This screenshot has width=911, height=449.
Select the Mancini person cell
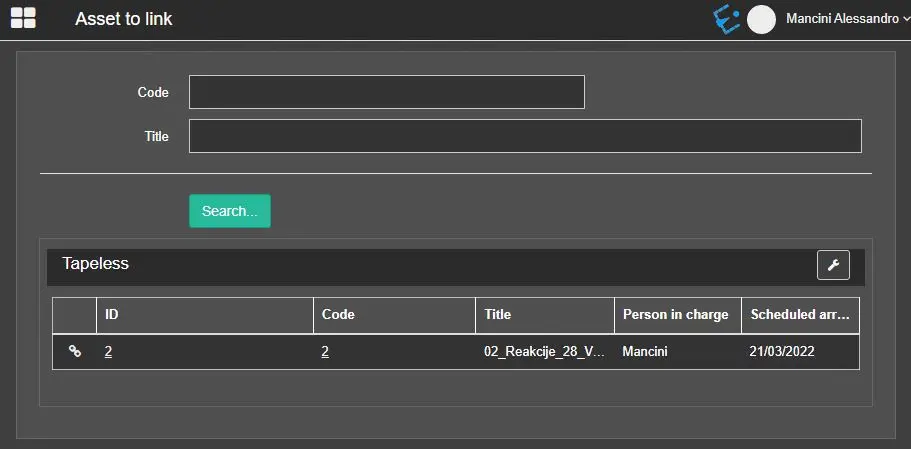[x=678, y=351]
